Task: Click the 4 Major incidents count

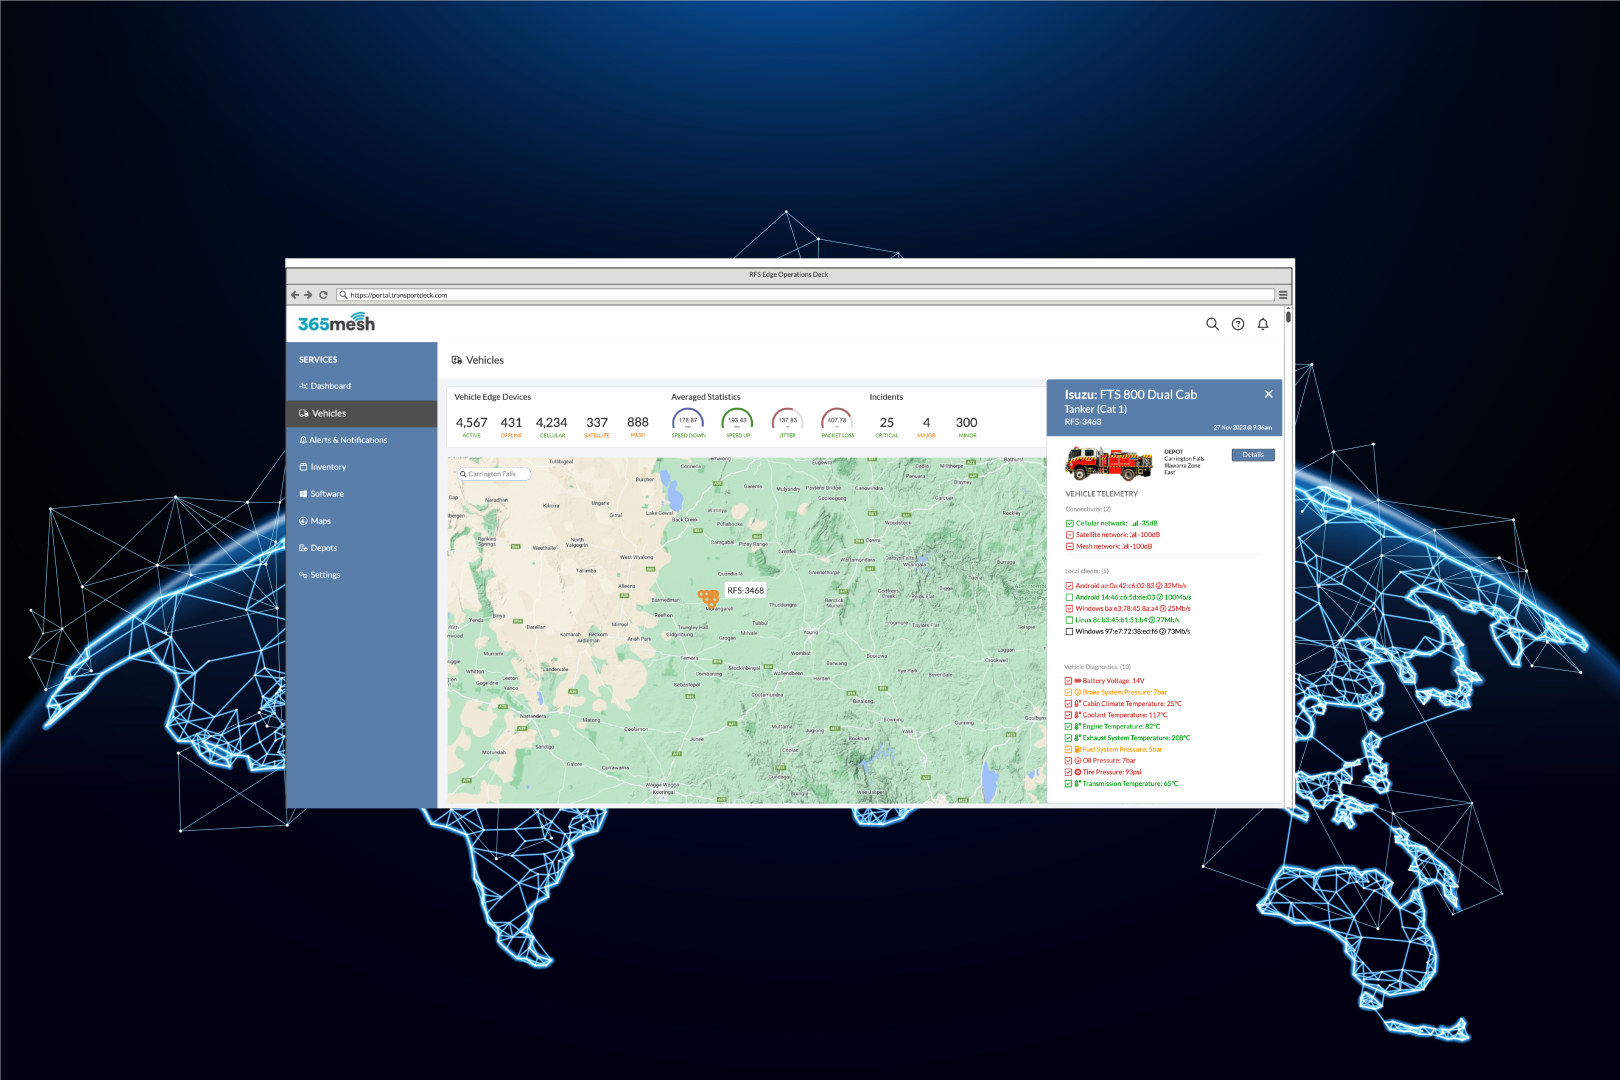Action: click(926, 423)
